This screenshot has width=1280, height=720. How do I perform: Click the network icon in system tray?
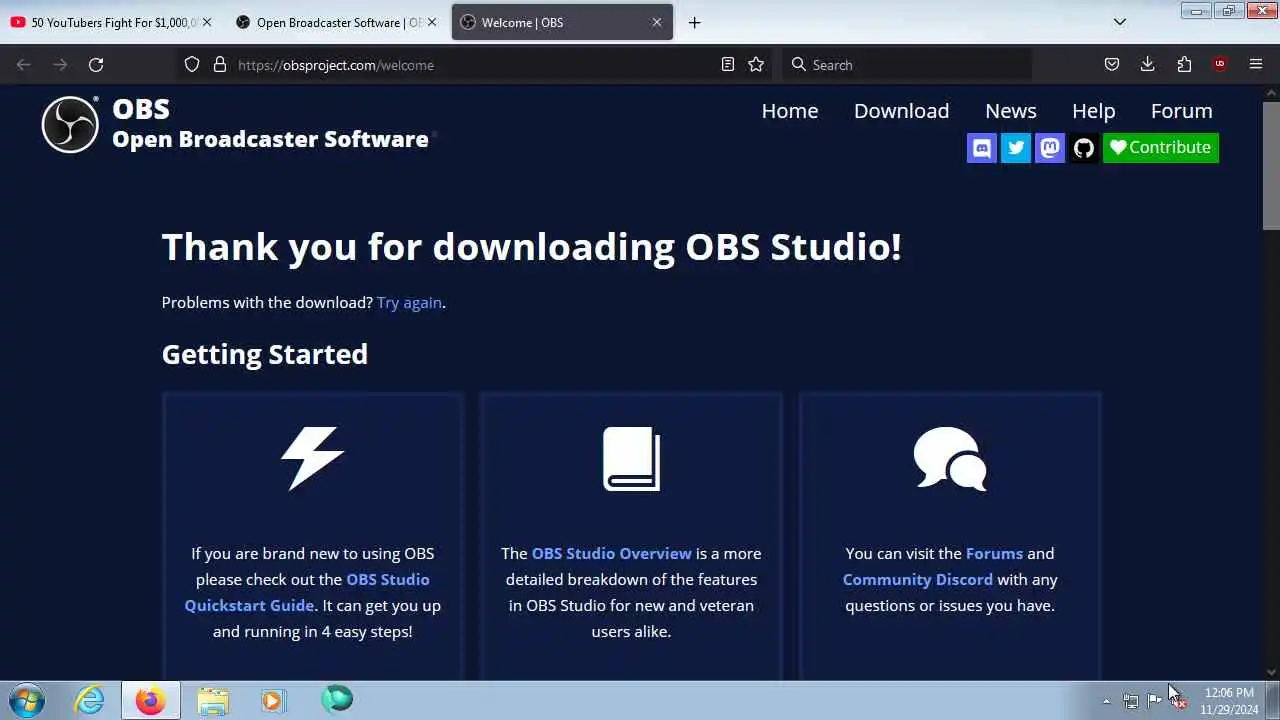[1130, 701]
